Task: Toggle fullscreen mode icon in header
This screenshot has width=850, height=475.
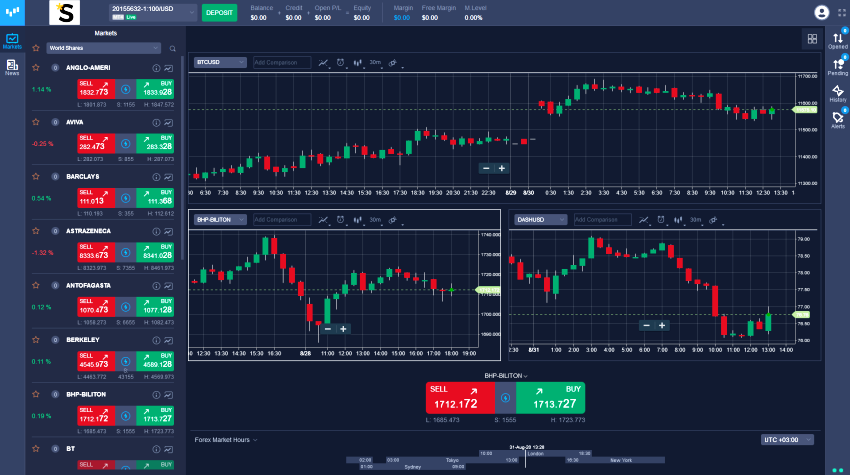Action: click(842, 12)
